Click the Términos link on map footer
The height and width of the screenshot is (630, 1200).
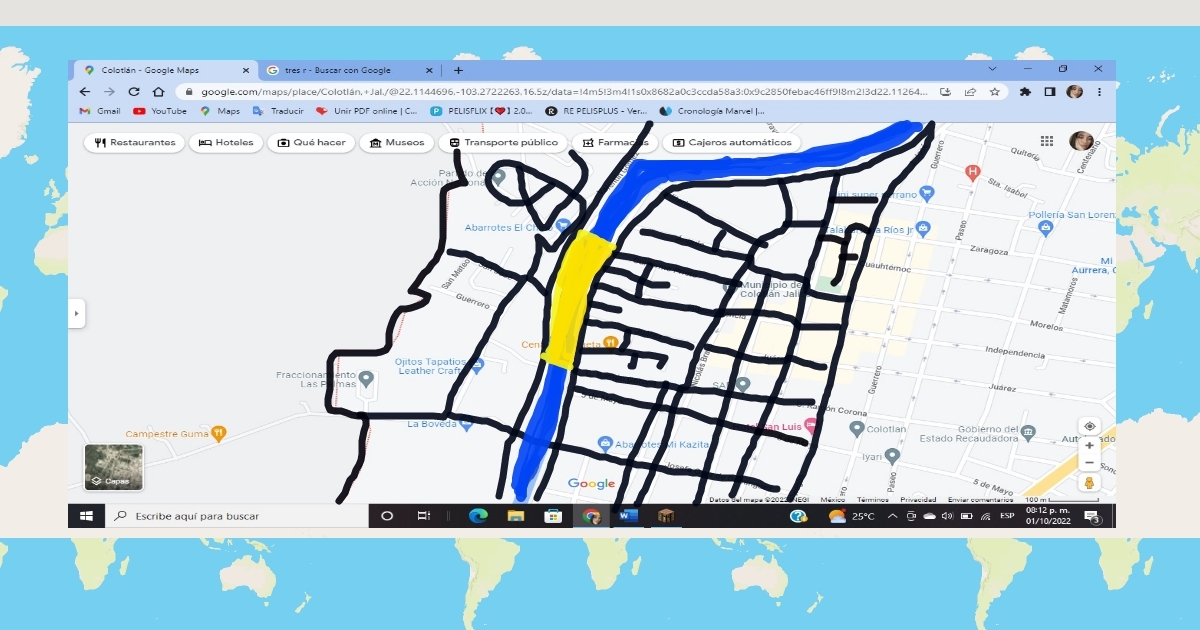(x=872, y=500)
